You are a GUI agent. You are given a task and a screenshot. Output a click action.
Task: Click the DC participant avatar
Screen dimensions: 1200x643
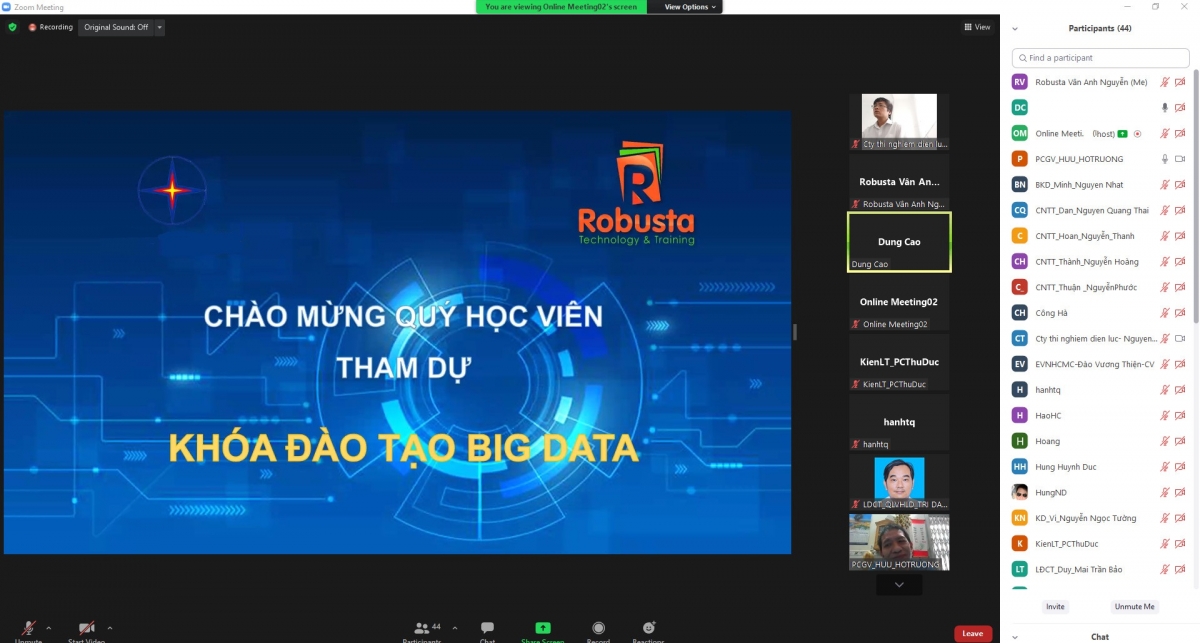point(1020,107)
